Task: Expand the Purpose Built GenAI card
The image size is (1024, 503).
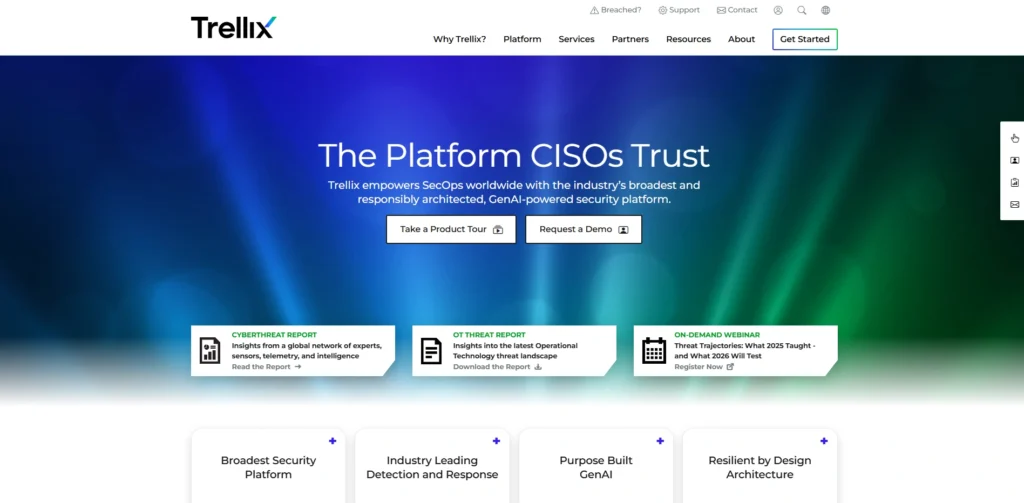Action: tap(660, 441)
